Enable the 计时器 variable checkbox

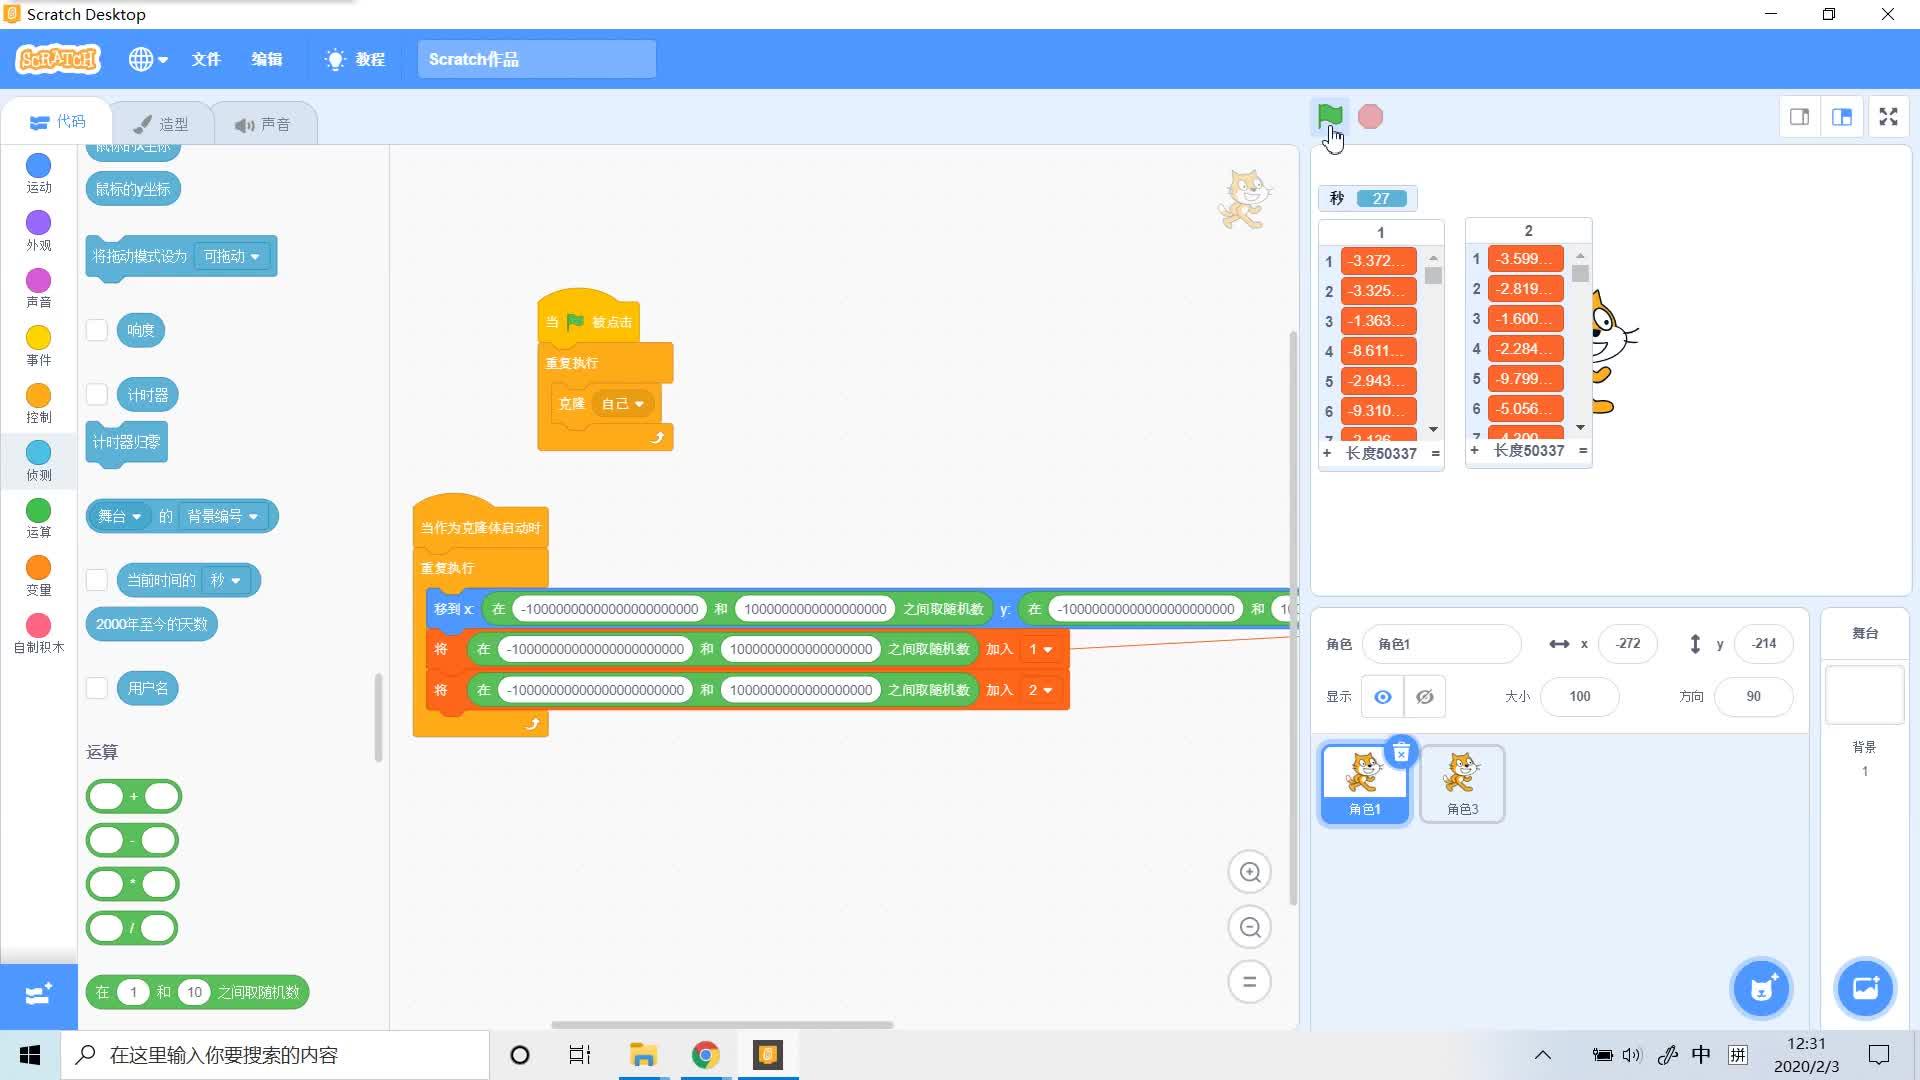(97, 394)
